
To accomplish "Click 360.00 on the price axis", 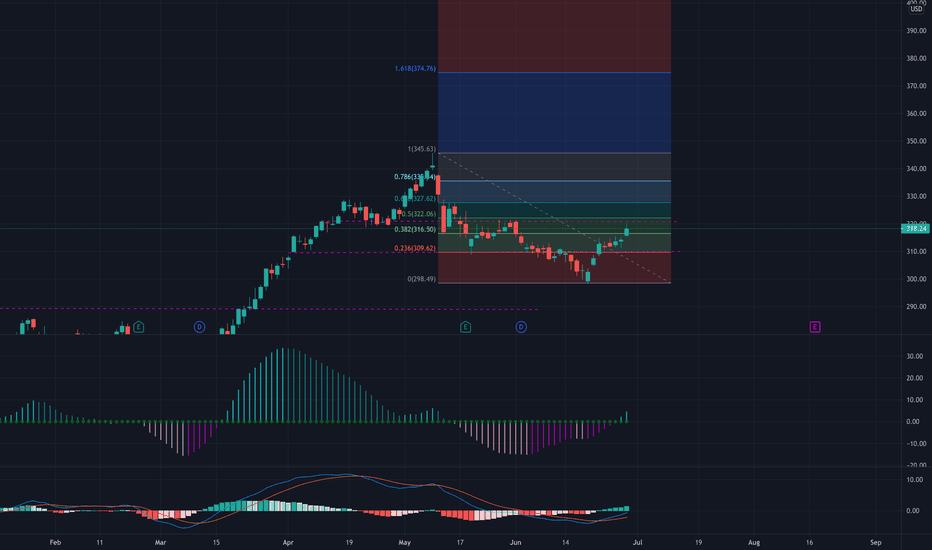I will click(916, 114).
